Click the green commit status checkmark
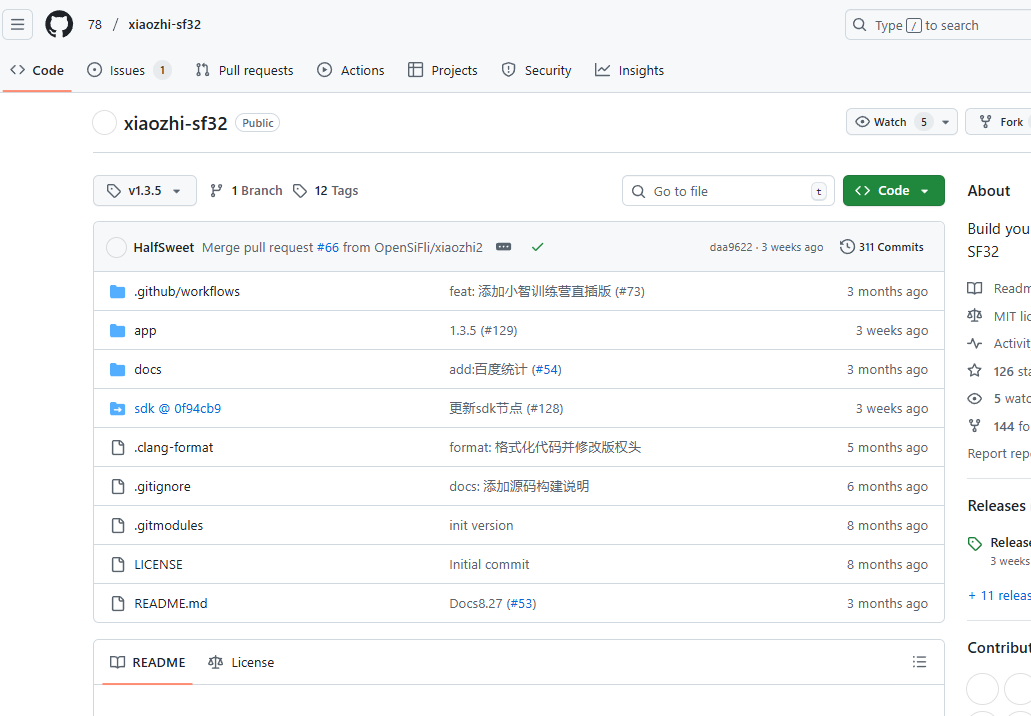The image size is (1031, 716). pos(538,247)
